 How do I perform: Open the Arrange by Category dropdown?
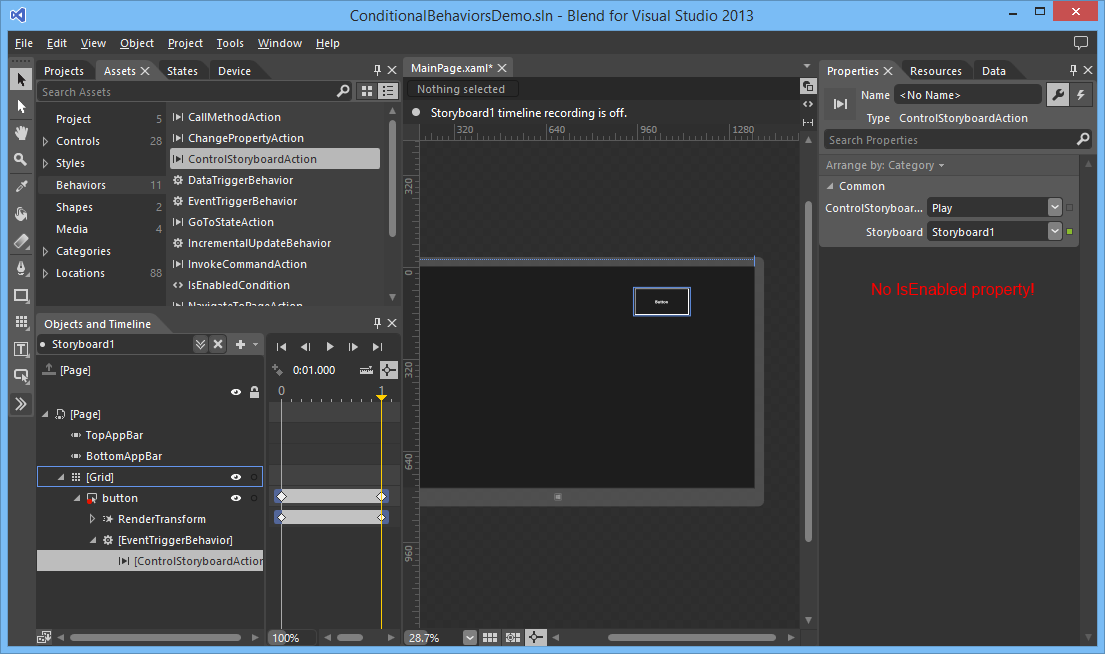coord(885,165)
